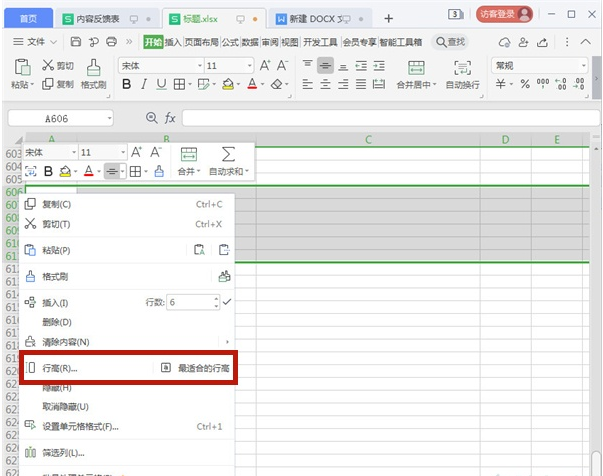603x476 pixels.
Task: Click the formula bar input
Action: pos(390,118)
